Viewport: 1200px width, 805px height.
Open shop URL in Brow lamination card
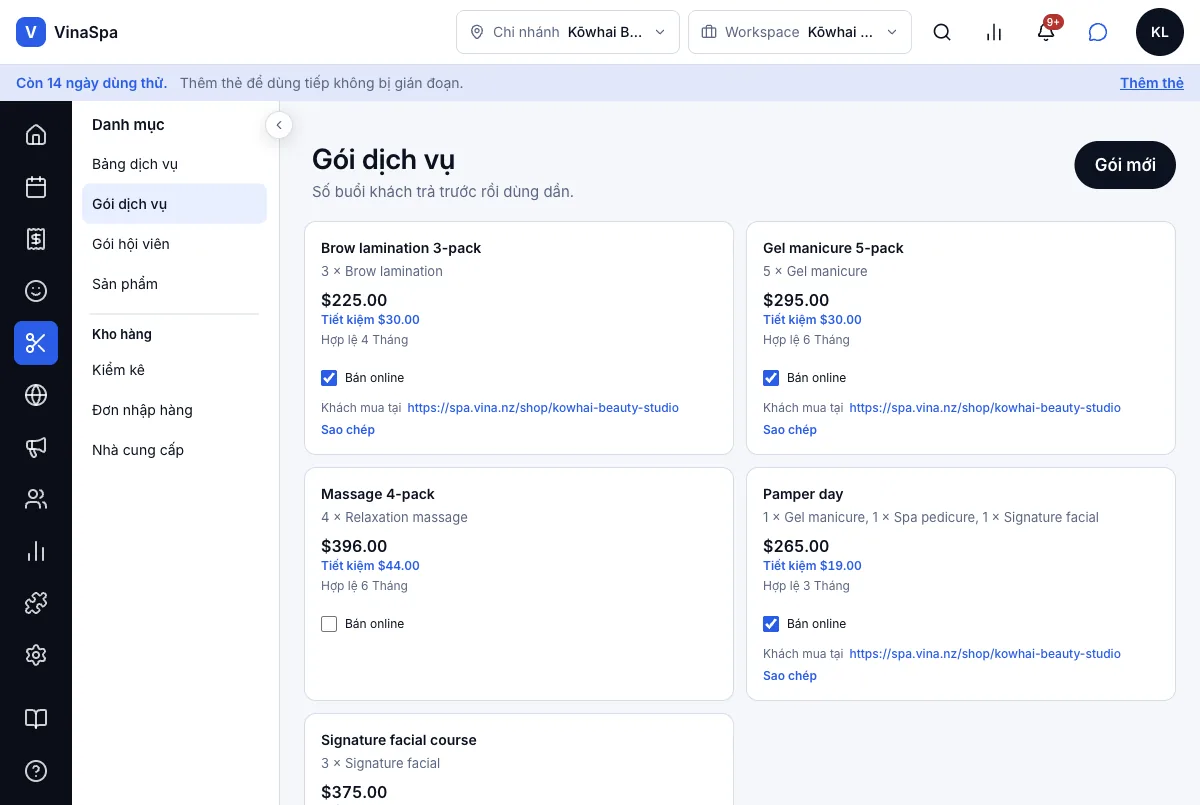[543, 408]
